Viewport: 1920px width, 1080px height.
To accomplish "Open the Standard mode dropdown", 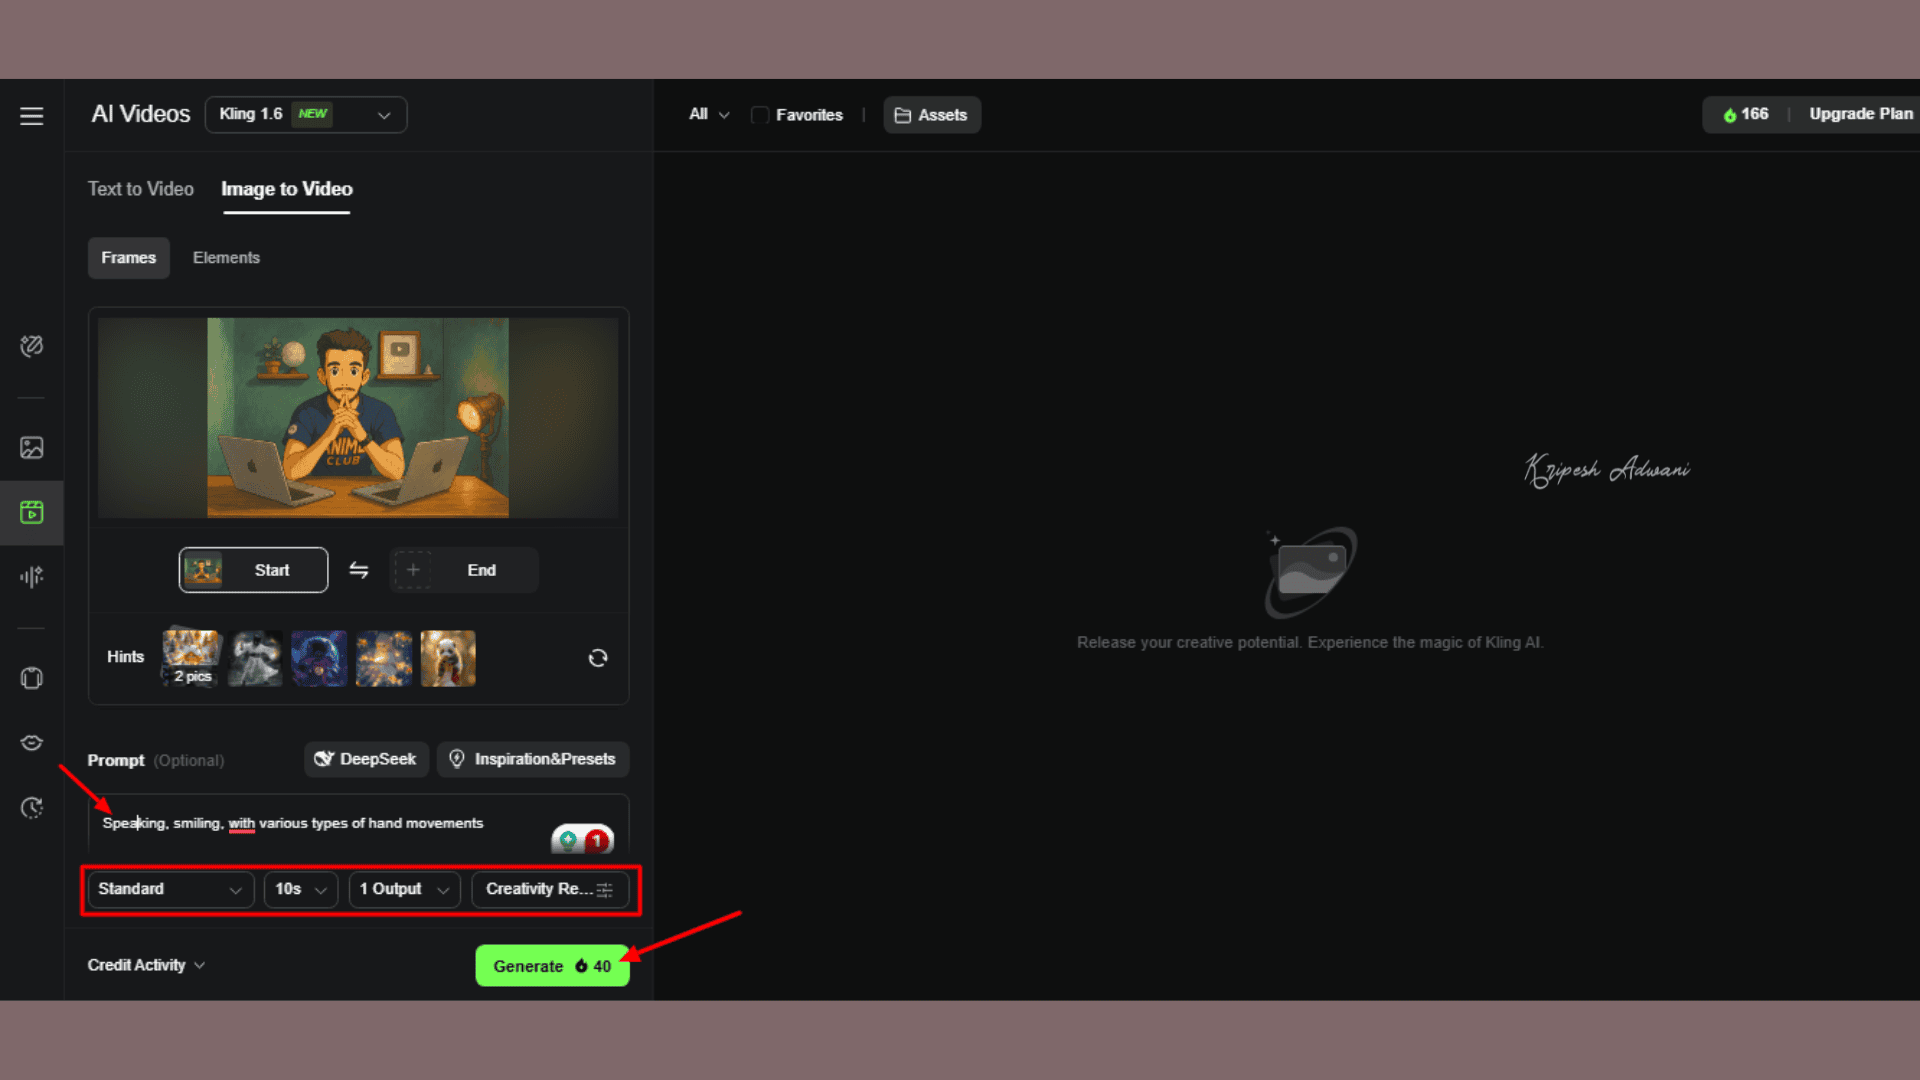I will (x=170, y=889).
